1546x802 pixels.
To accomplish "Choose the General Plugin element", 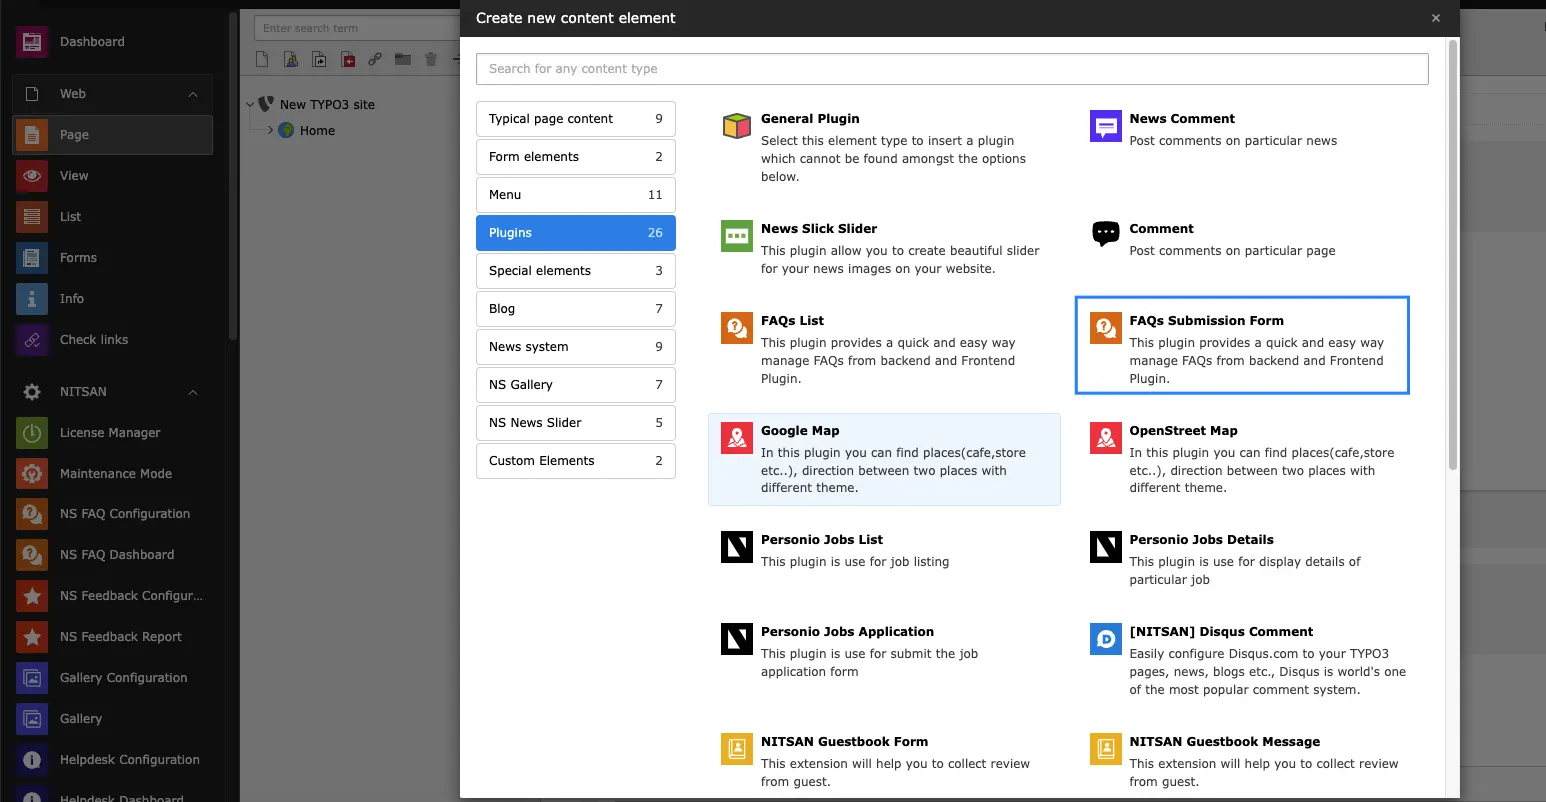I will [884, 147].
